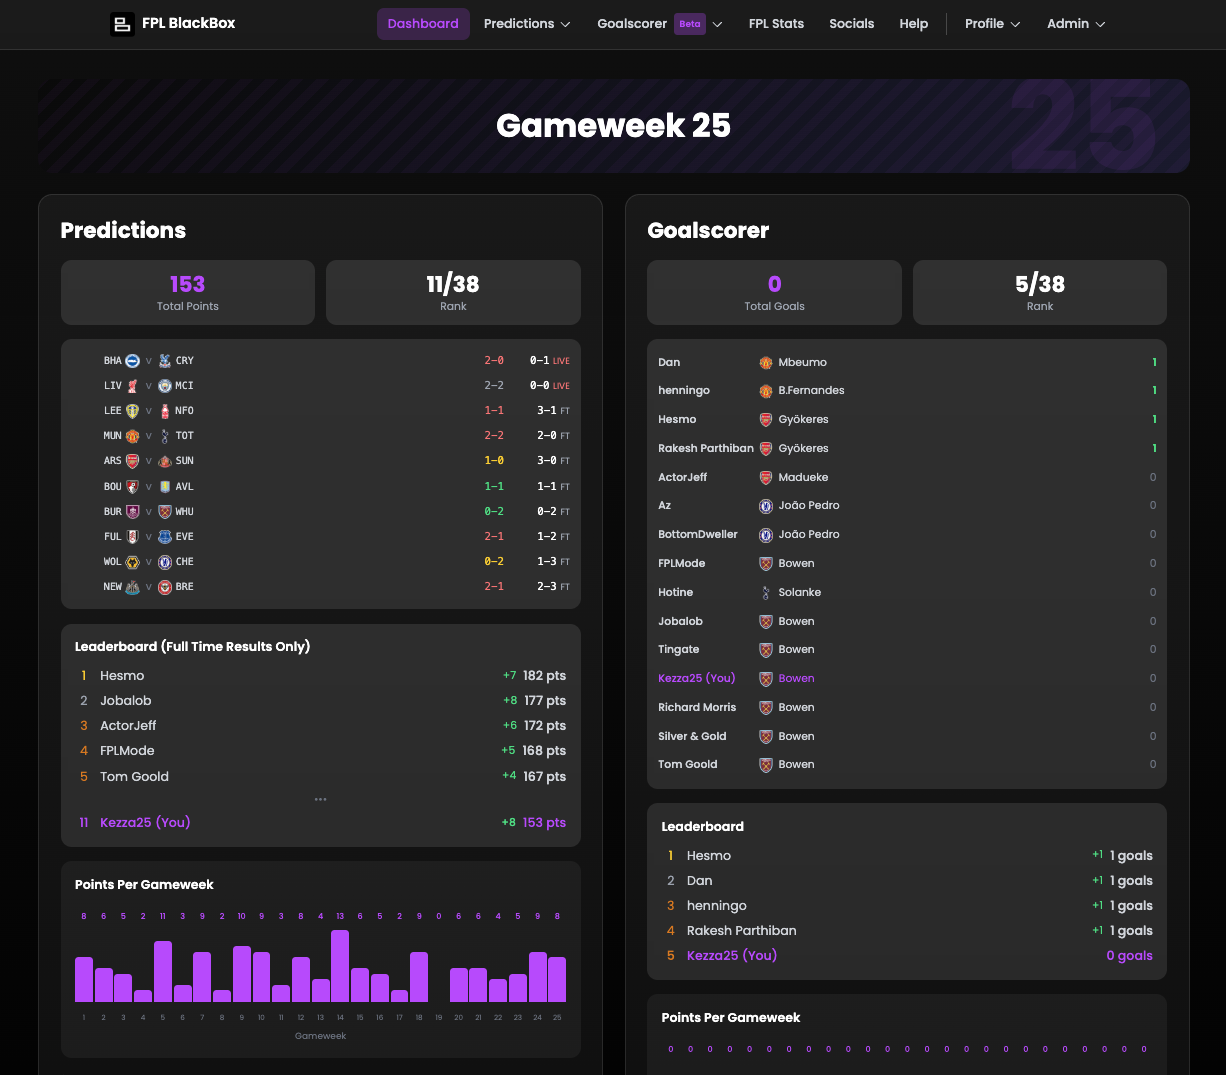The height and width of the screenshot is (1075, 1226).
Task: Click the Arsenal badge beside Gyökeres in Hesmo's row
Action: 765,419
